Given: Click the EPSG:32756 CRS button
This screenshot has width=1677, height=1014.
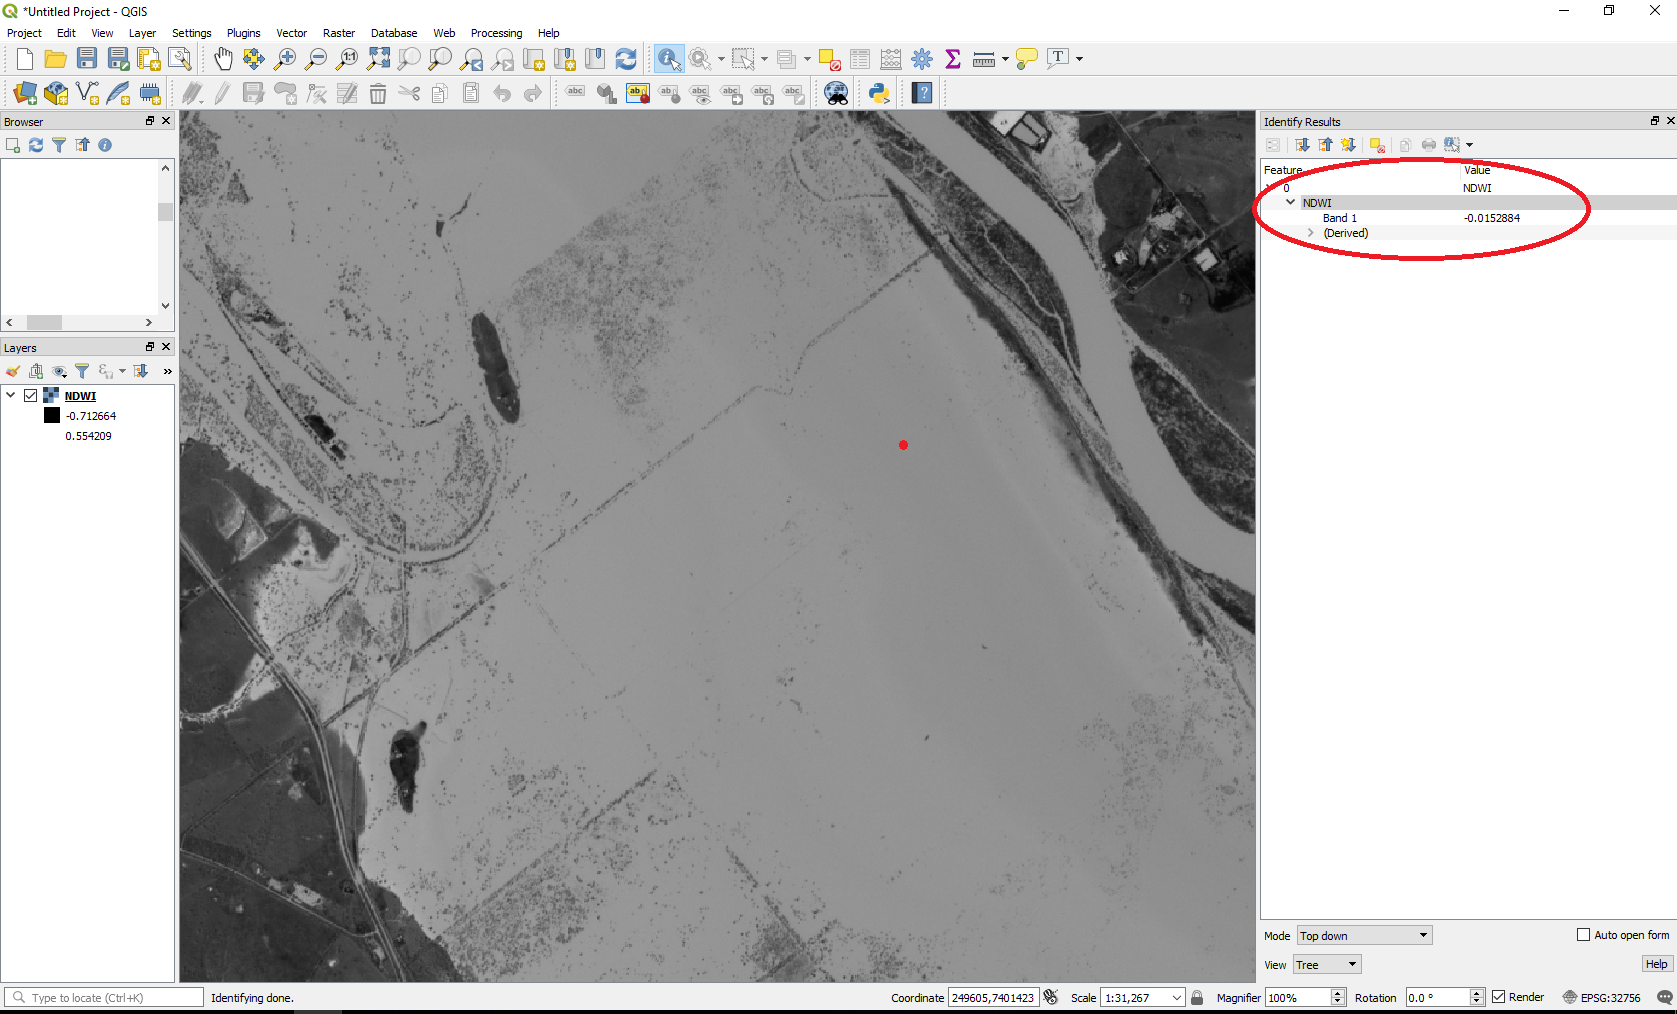Looking at the screenshot, I should tap(1601, 997).
